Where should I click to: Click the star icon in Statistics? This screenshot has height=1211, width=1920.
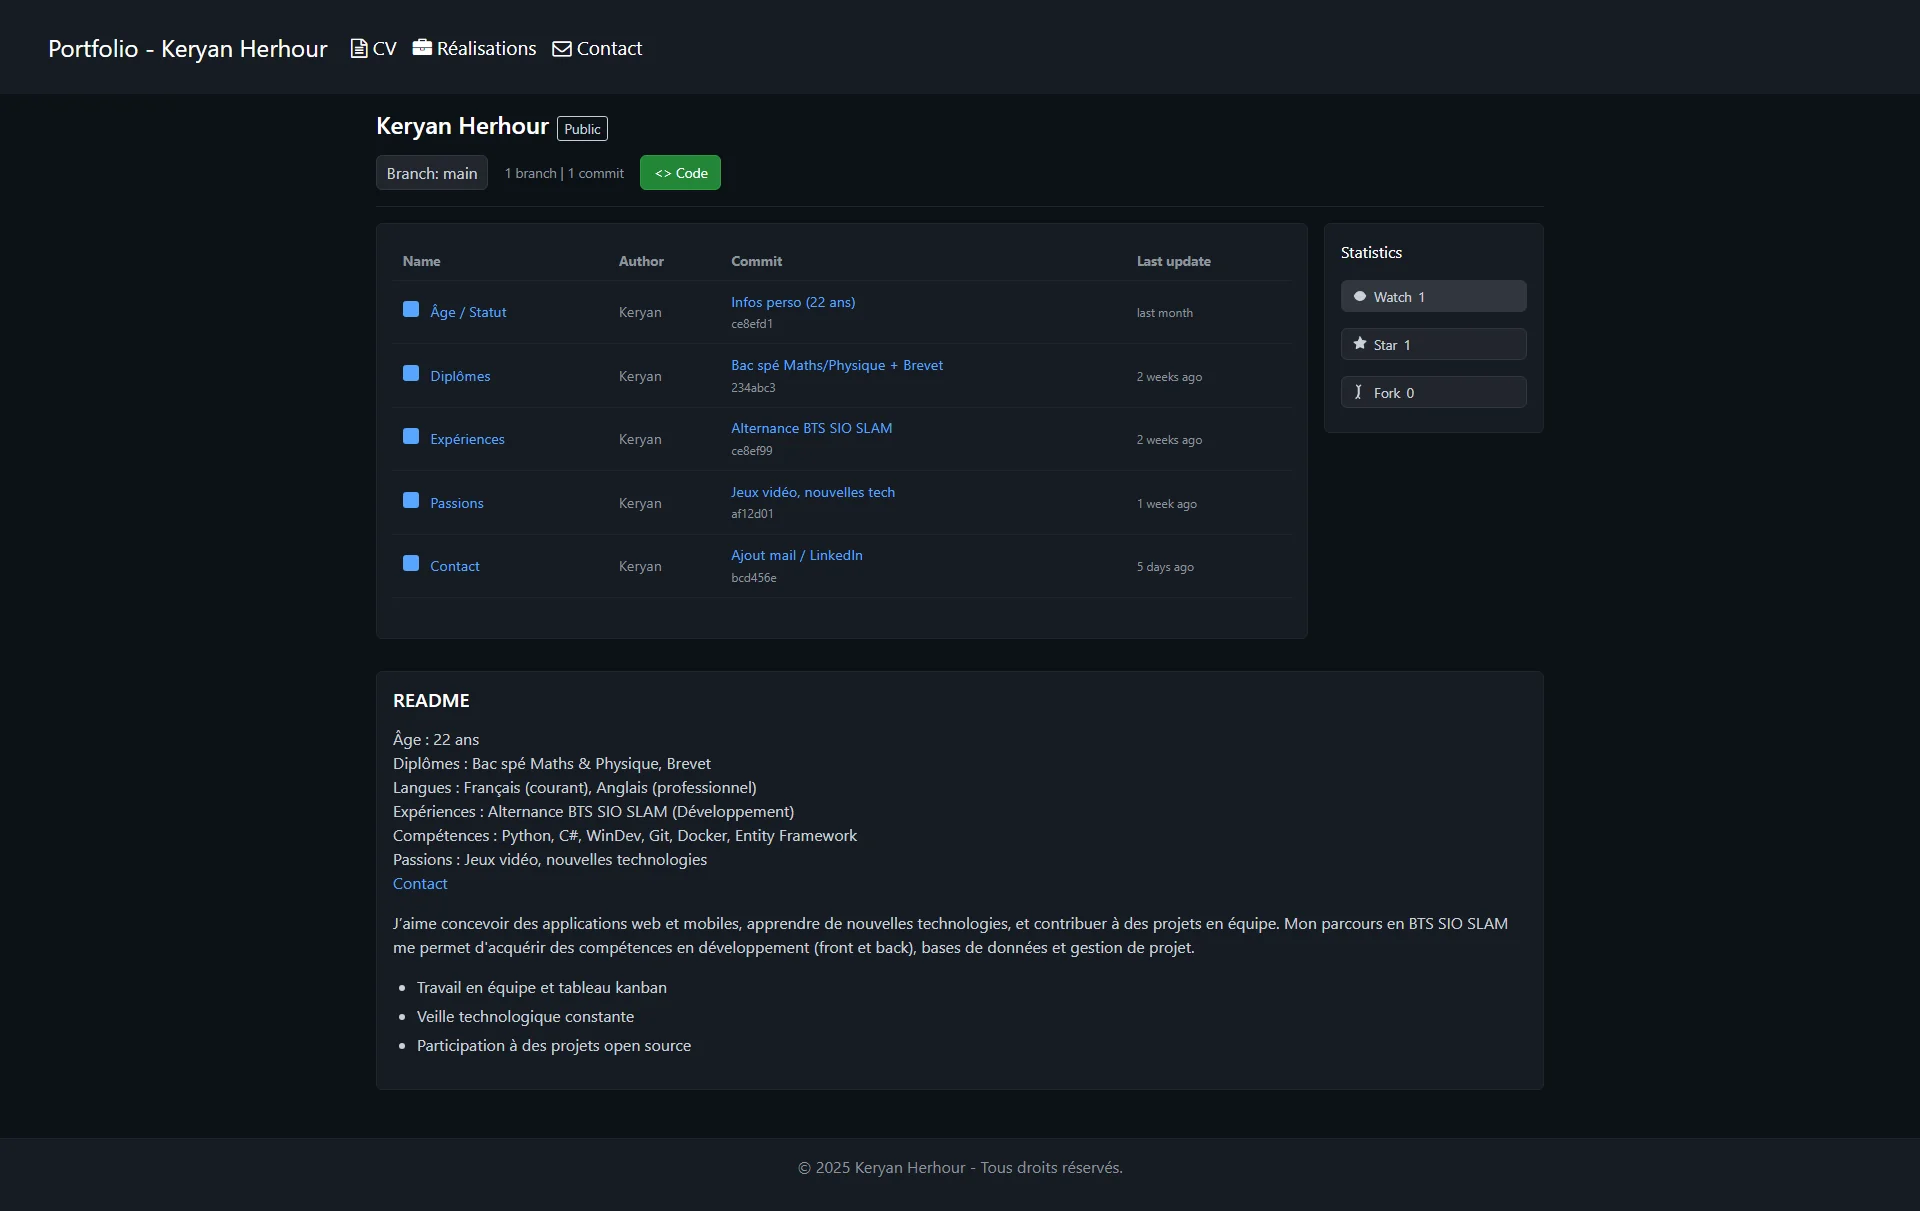[x=1360, y=344]
